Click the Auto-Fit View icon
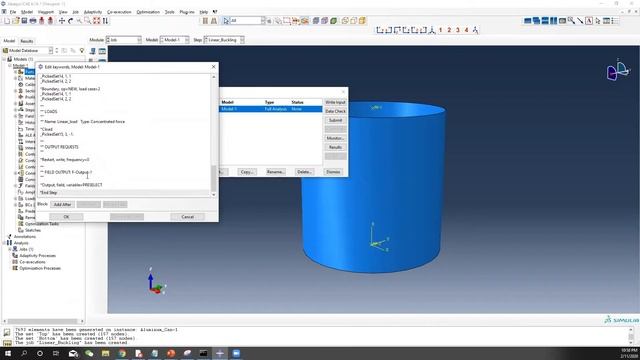This screenshot has width=640, height=360. [96, 21]
